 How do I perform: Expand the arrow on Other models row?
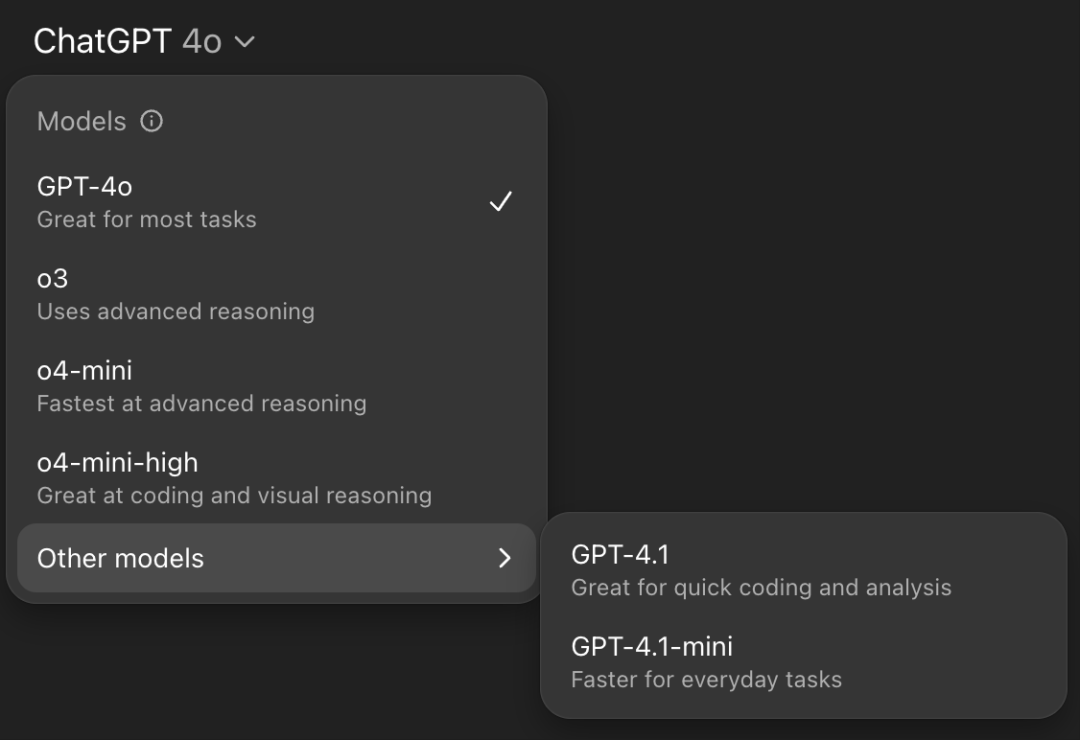[x=504, y=558]
